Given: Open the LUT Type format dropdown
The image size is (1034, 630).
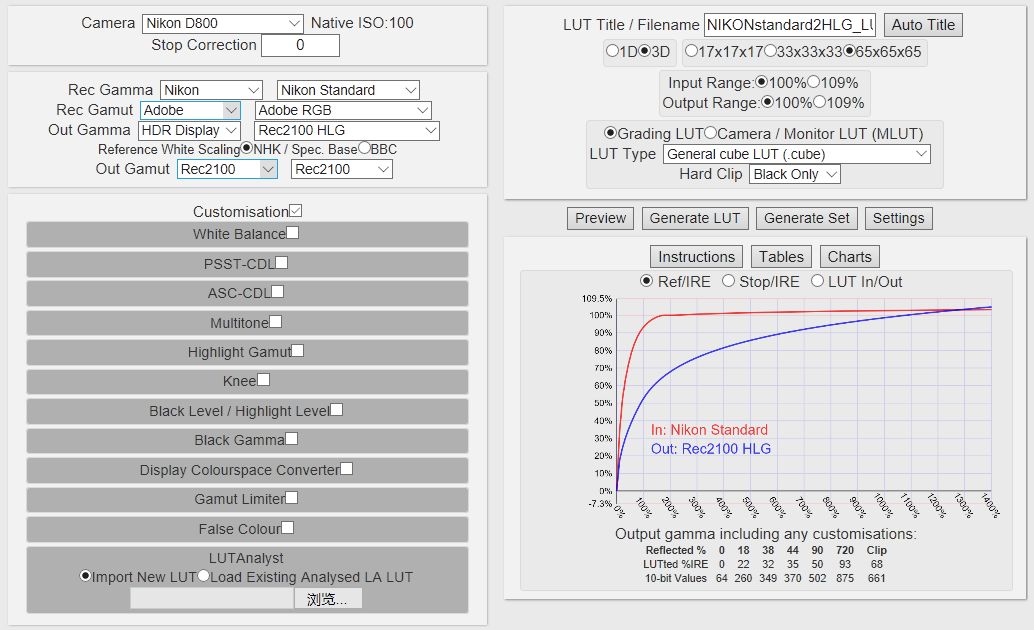Looking at the screenshot, I should pyautogui.click(x=796, y=154).
